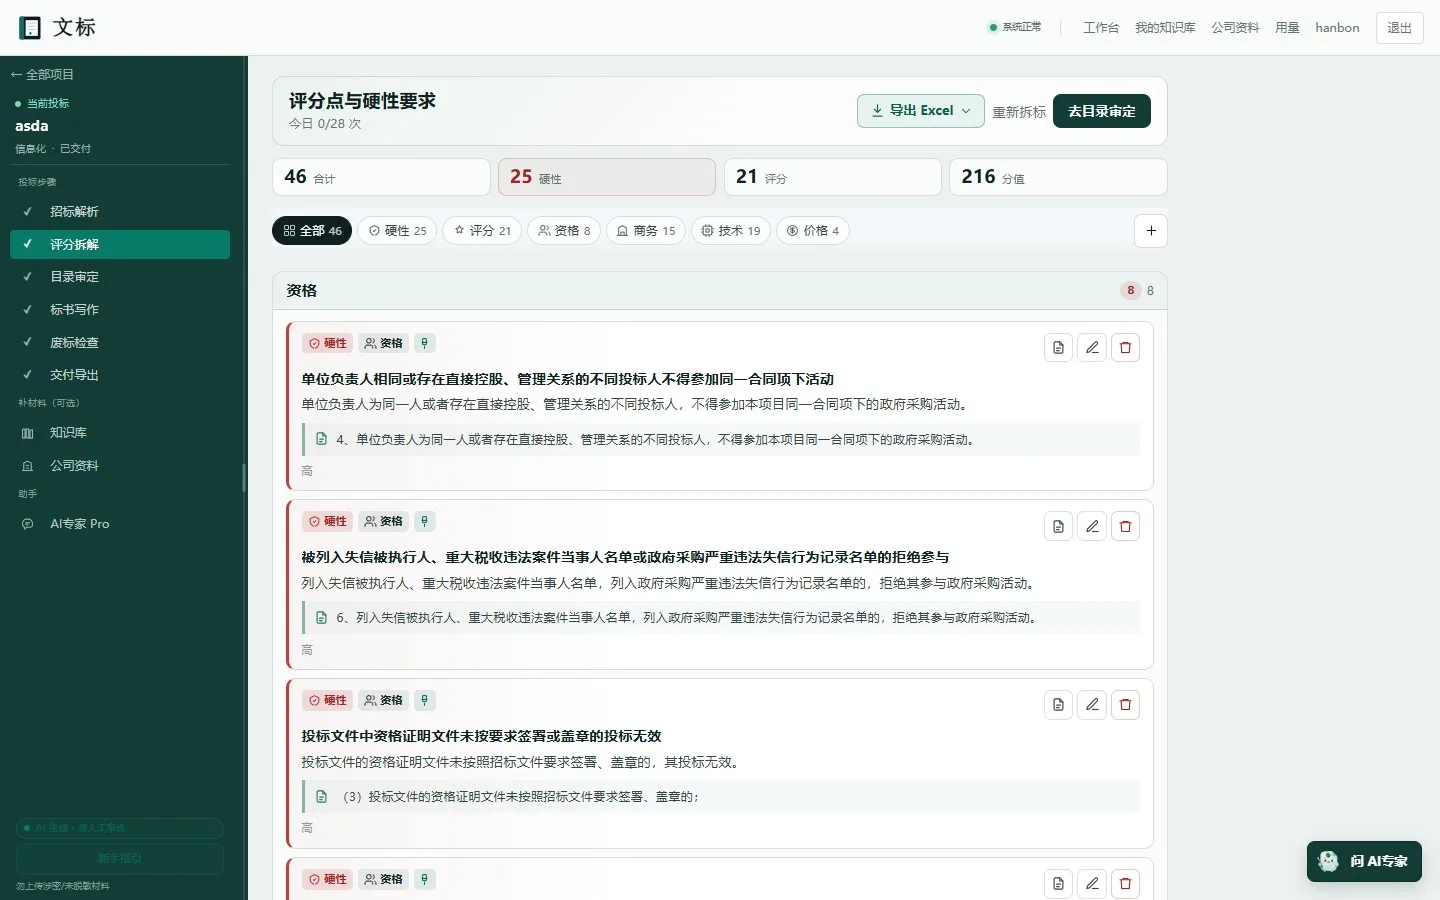Image resolution: width=1440 pixels, height=900 pixels.
Task: Edit the 投标文件中资格证明文件 requirement with pencil icon
Action: point(1092,705)
